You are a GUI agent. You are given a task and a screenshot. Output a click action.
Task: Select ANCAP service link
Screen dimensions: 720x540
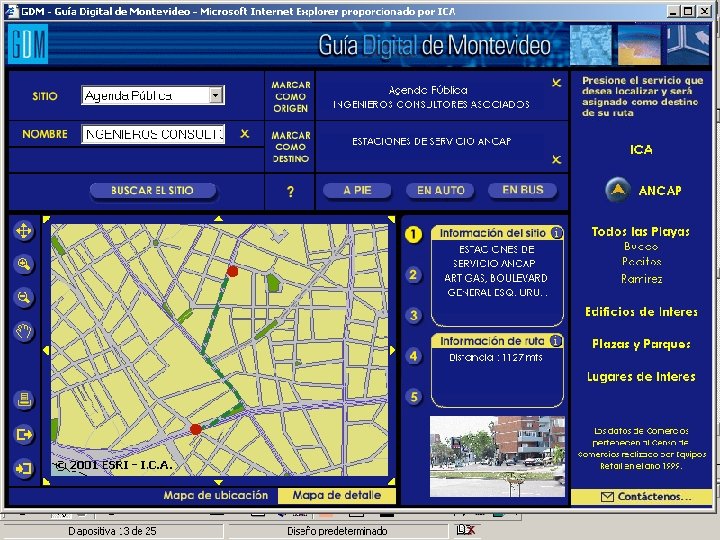point(660,190)
